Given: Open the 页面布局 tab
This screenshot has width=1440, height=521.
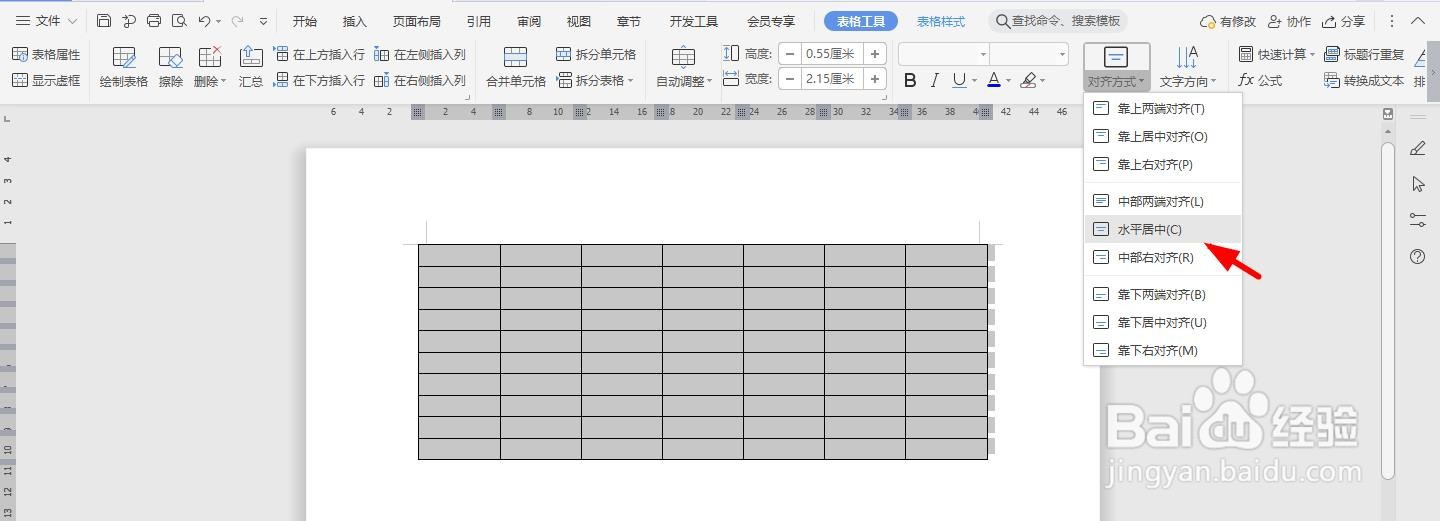Looking at the screenshot, I should pos(416,21).
